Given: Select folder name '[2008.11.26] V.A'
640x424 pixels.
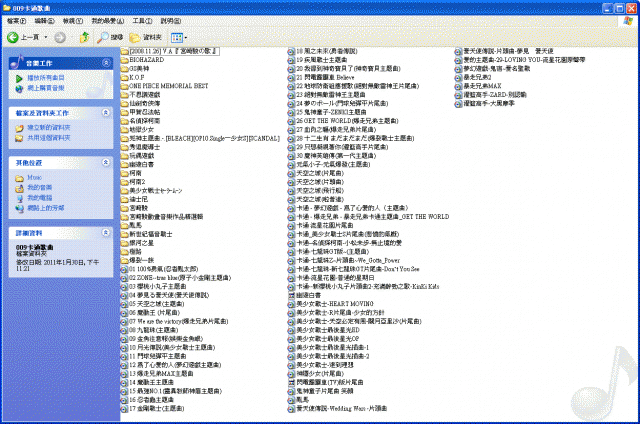Looking at the screenshot, I should [174, 51].
